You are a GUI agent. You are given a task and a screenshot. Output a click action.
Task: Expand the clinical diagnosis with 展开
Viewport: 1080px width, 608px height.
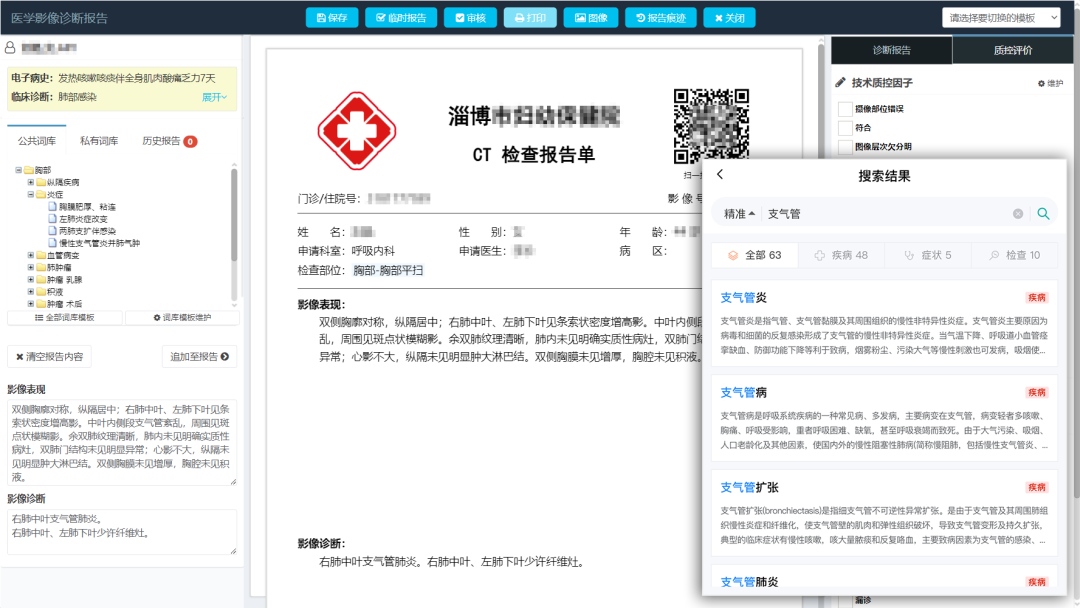(215, 97)
